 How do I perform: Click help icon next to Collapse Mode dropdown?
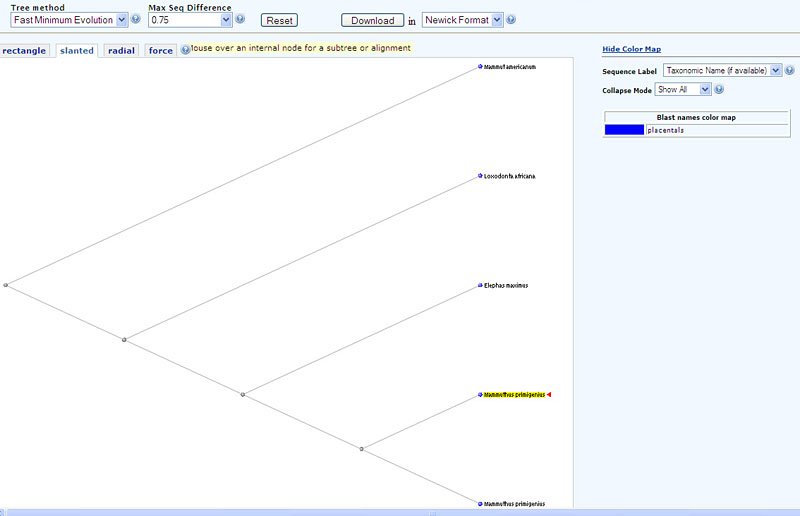(719, 89)
